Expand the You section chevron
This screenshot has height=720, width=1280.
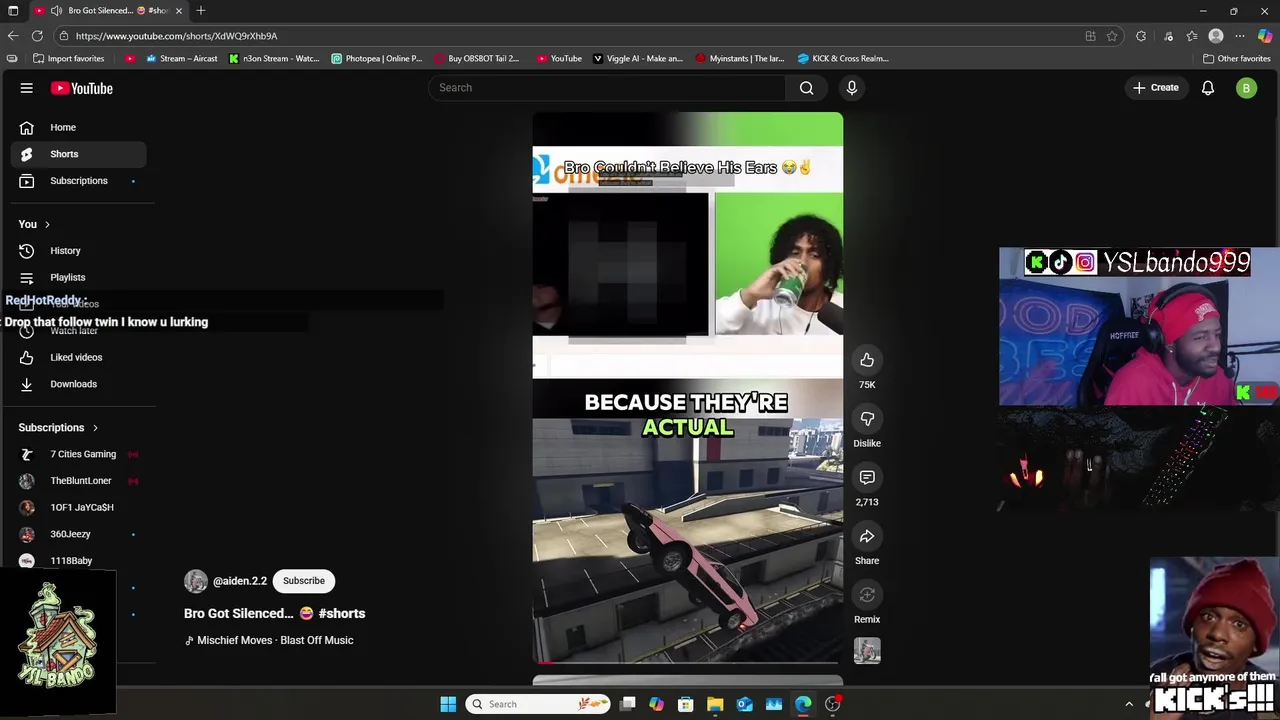pyautogui.click(x=47, y=224)
